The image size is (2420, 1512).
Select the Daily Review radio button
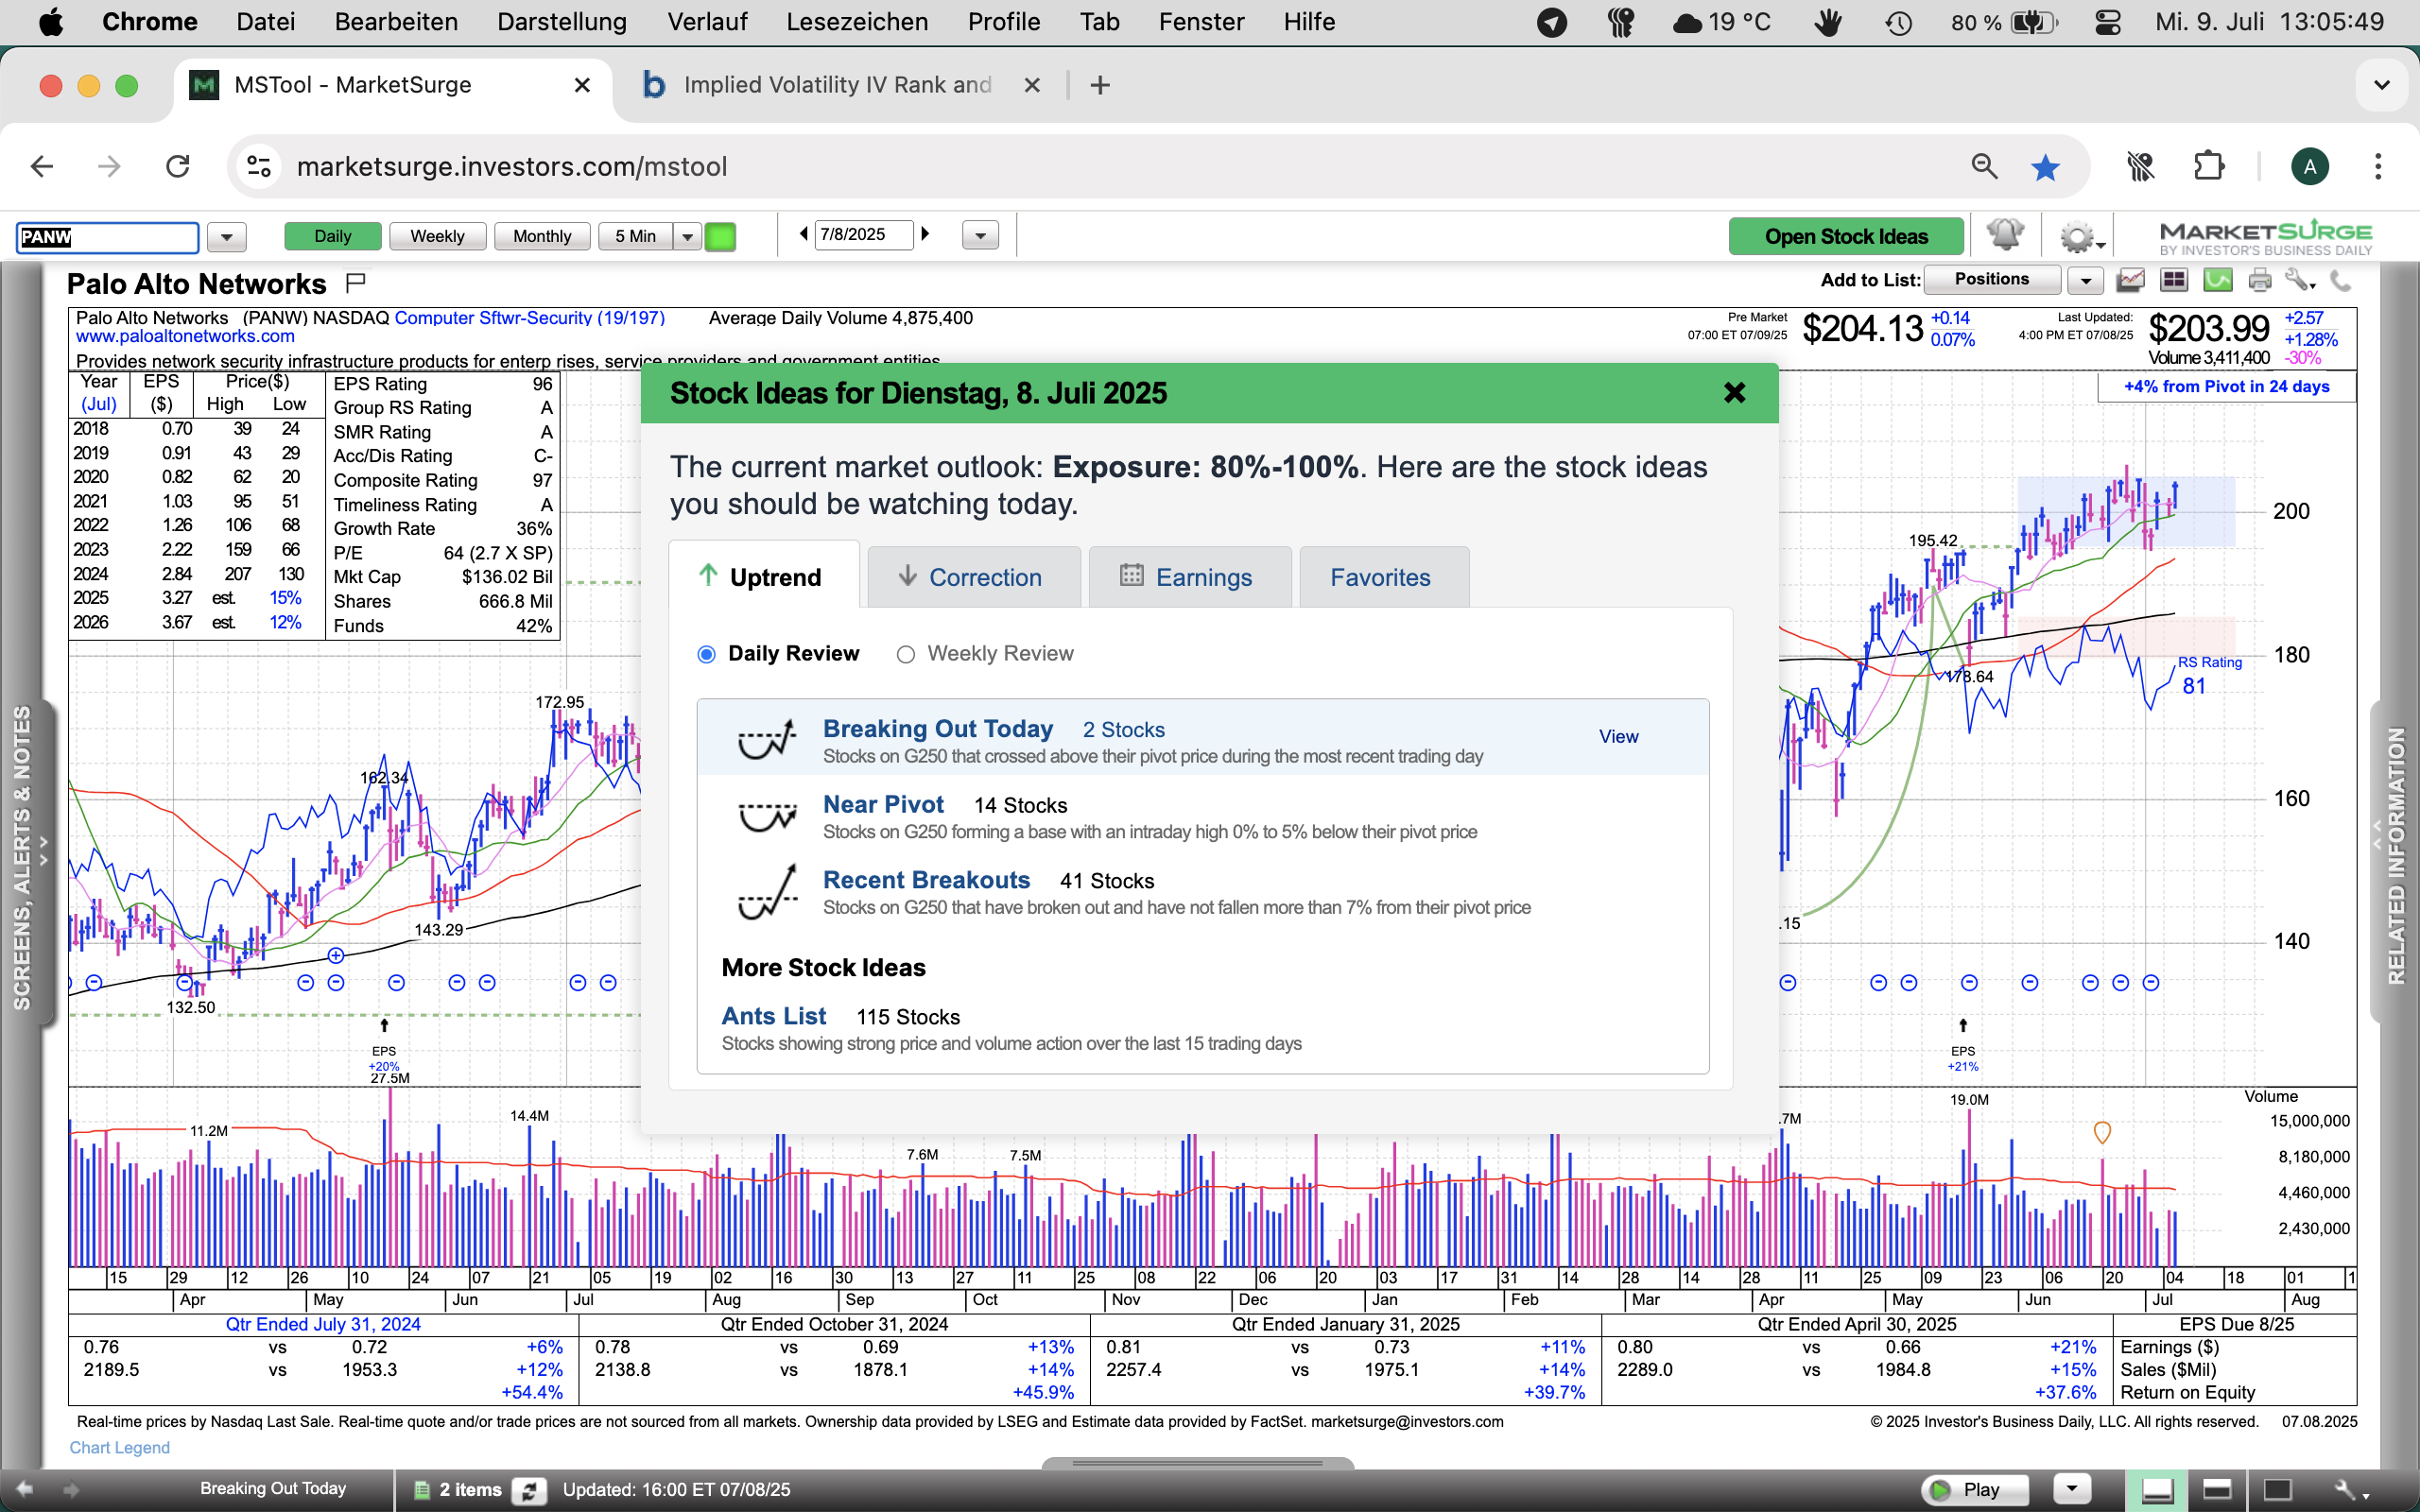tap(707, 654)
